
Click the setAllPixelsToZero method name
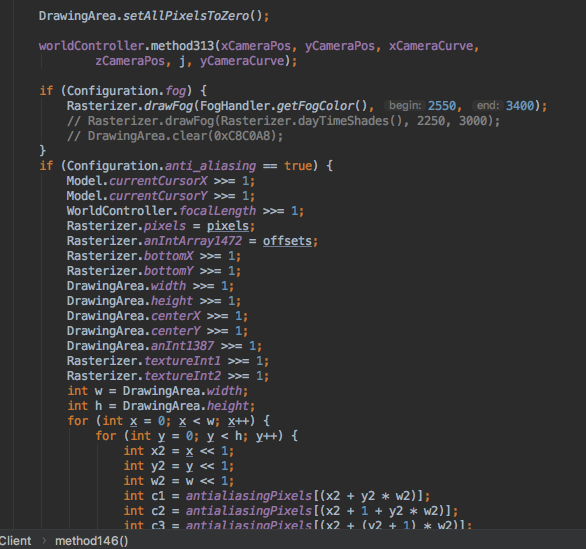pos(186,16)
